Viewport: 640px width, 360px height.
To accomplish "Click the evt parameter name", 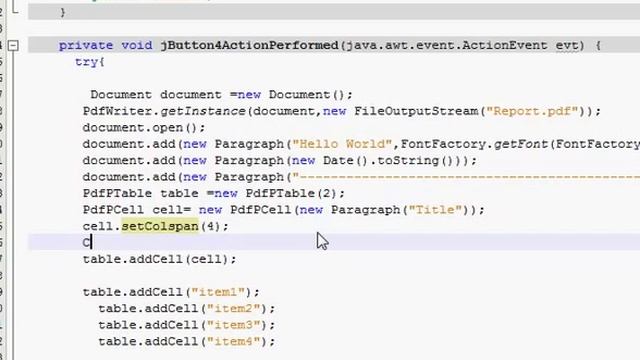I will coord(567,45).
